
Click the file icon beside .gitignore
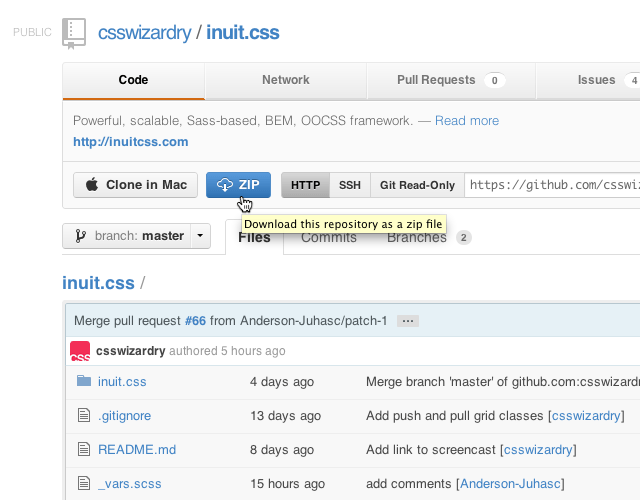(x=84, y=415)
